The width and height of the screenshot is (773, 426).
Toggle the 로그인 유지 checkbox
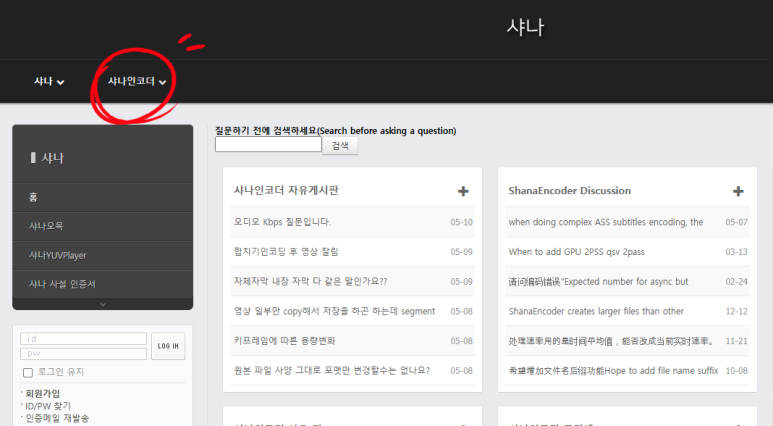pyautogui.click(x=28, y=373)
